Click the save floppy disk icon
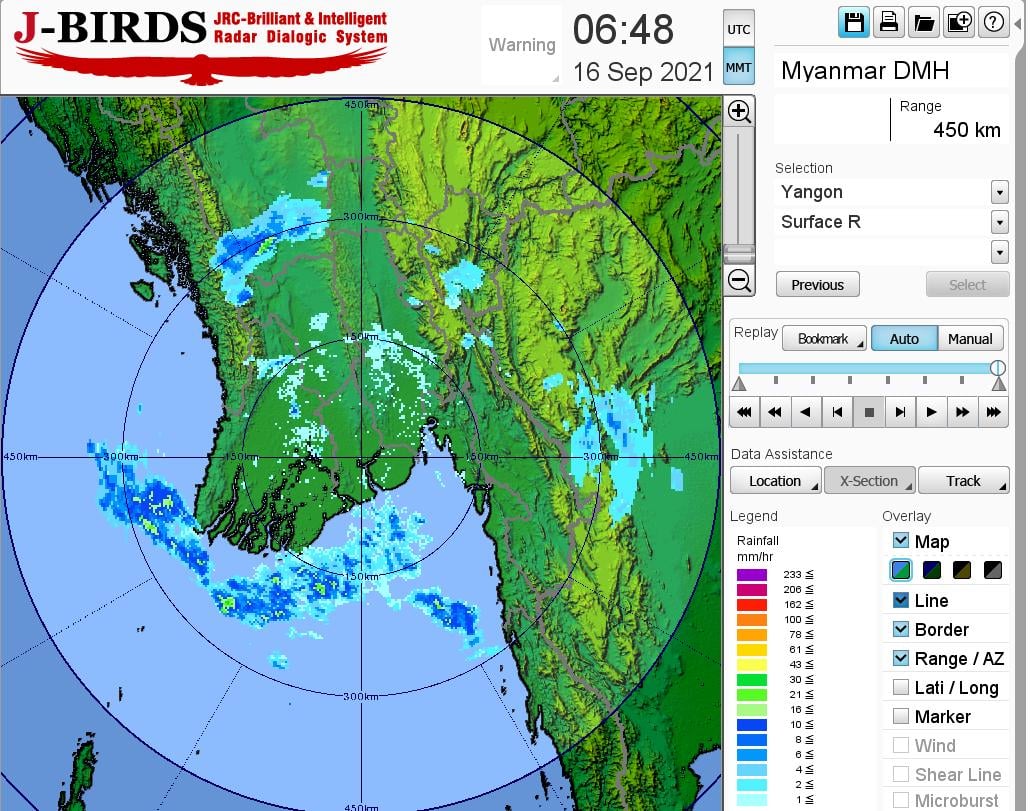 (x=854, y=23)
